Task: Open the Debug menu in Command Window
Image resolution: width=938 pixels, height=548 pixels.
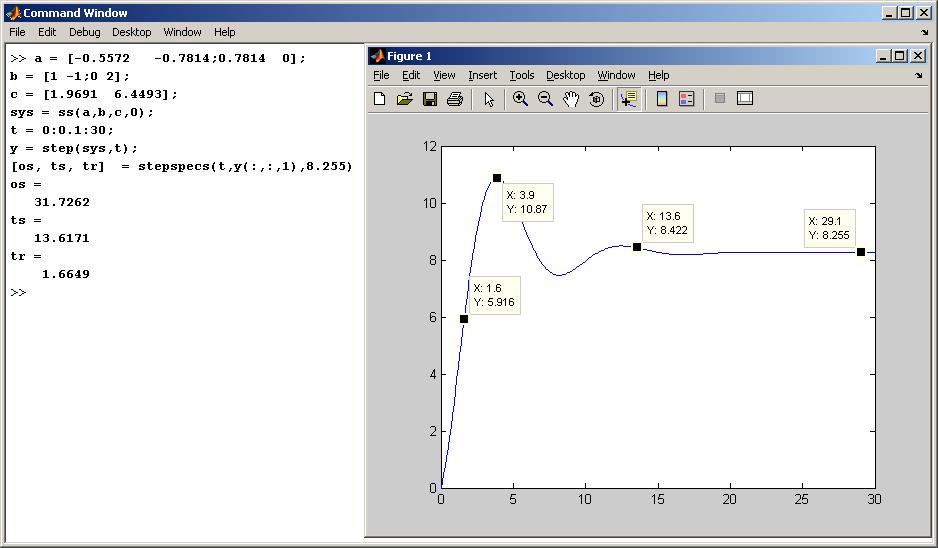Action: (84, 32)
